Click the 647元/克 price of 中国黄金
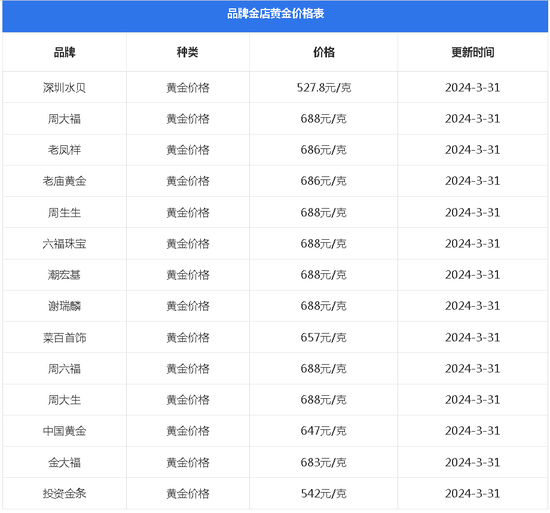 coord(324,431)
